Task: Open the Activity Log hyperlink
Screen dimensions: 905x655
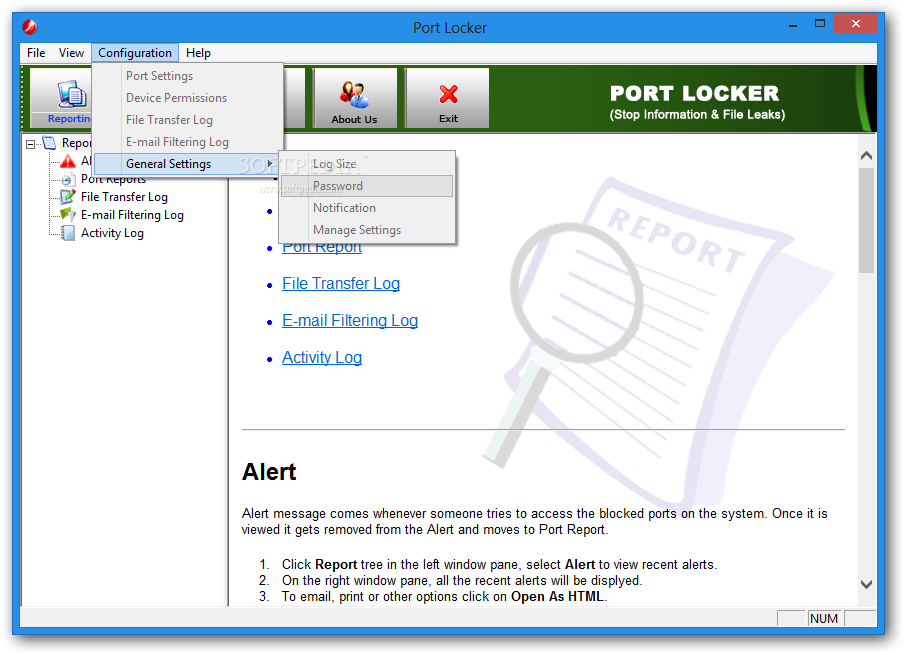Action: pyautogui.click(x=321, y=357)
